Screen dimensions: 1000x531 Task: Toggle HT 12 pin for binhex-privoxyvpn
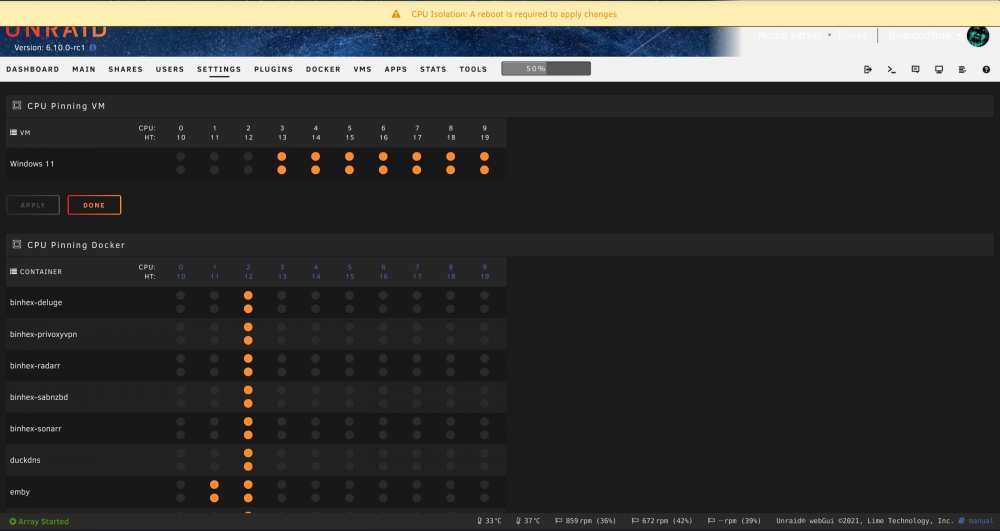[248, 340]
